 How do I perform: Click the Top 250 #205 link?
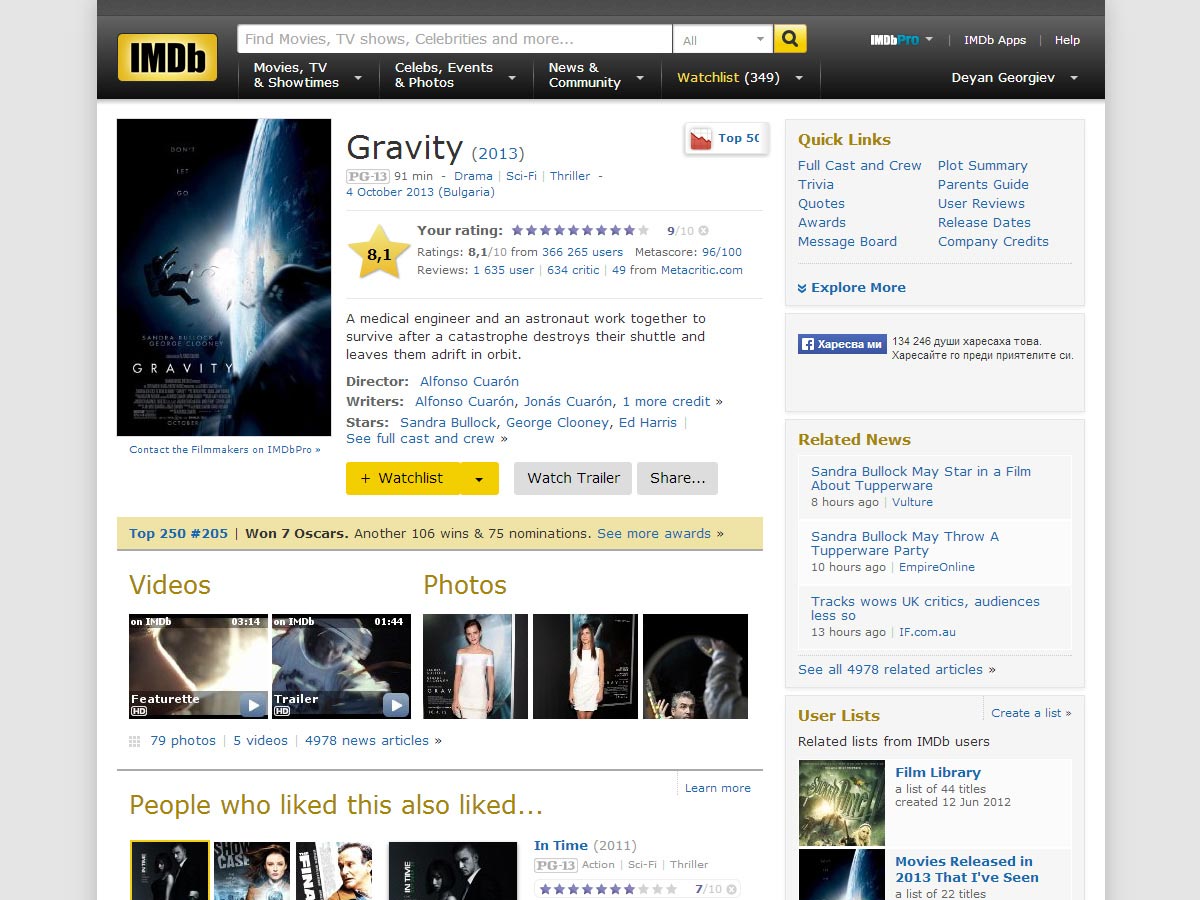click(178, 534)
